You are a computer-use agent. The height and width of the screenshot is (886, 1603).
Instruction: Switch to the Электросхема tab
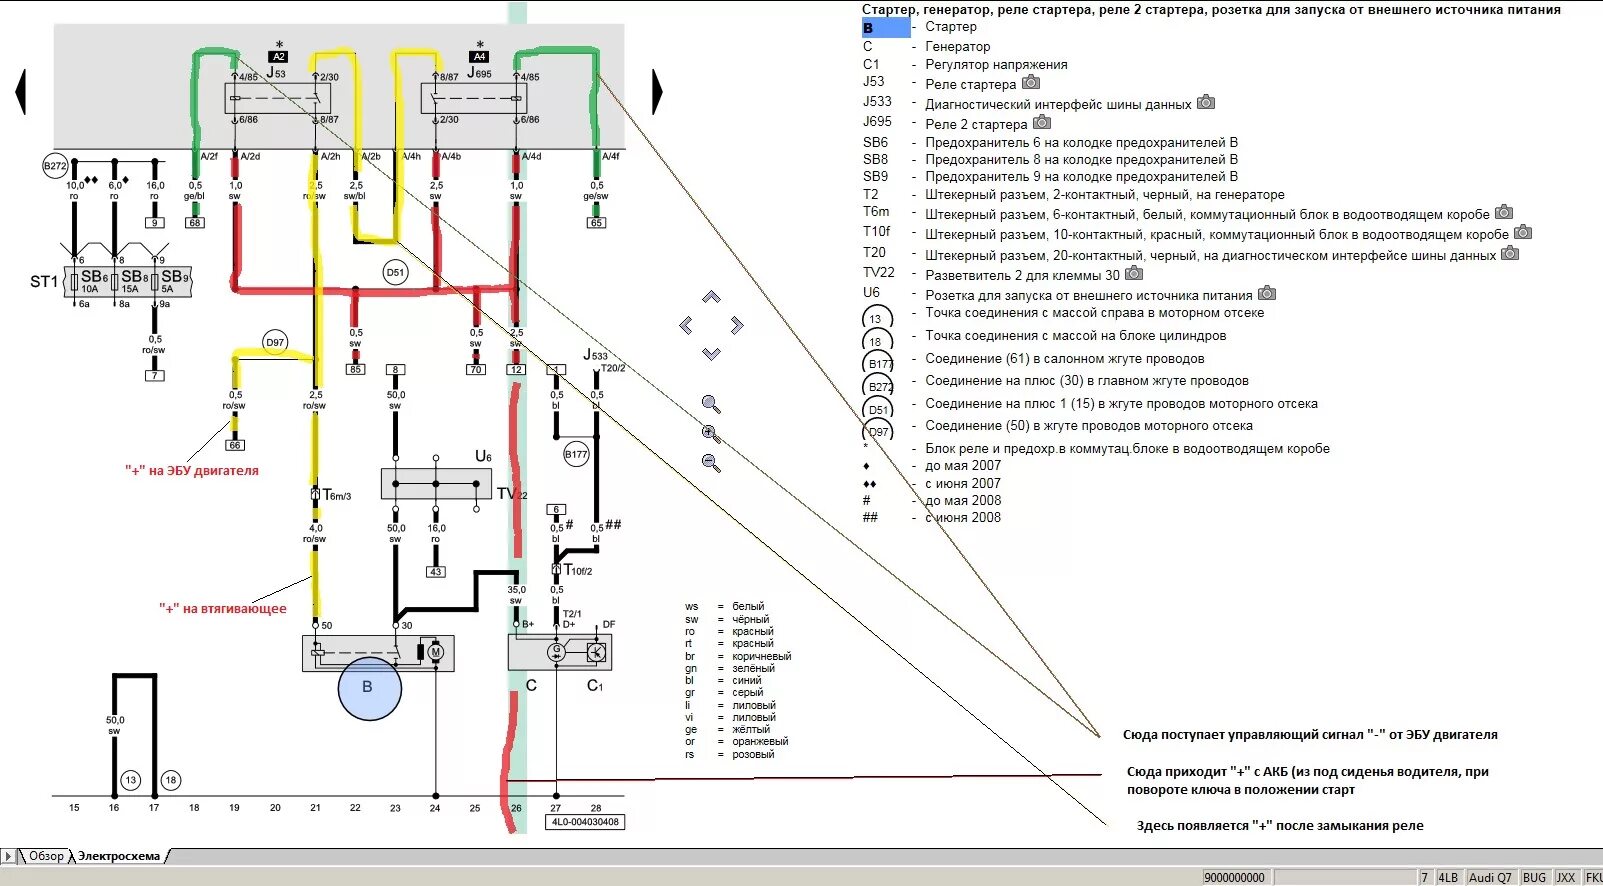(119, 856)
